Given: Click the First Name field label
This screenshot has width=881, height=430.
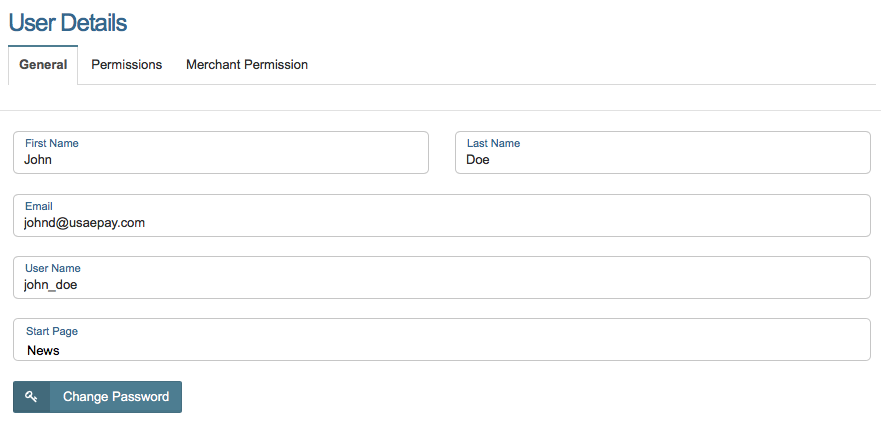Looking at the screenshot, I should [52, 144].
